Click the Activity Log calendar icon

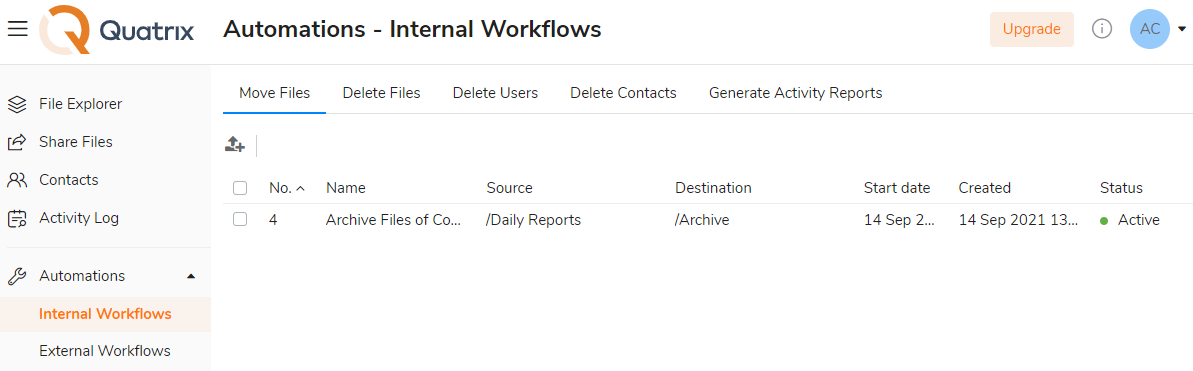pyautogui.click(x=17, y=219)
